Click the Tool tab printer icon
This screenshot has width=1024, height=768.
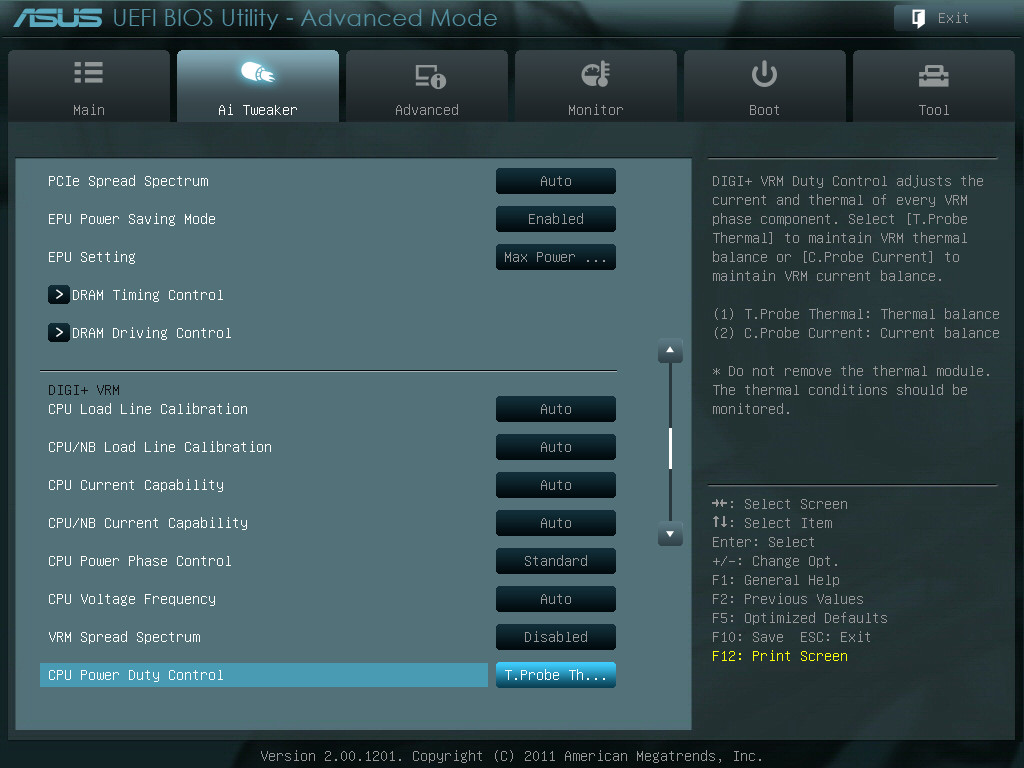(933, 76)
